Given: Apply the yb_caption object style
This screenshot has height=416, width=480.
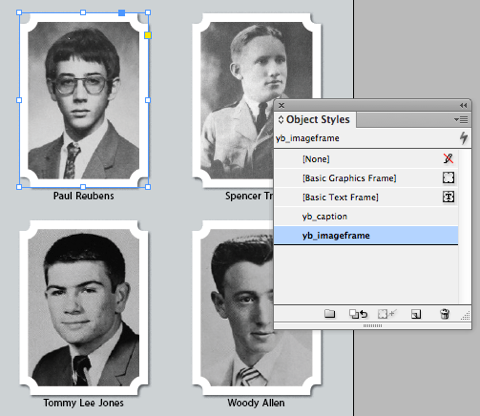Looking at the screenshot, I should coord(366,216).
